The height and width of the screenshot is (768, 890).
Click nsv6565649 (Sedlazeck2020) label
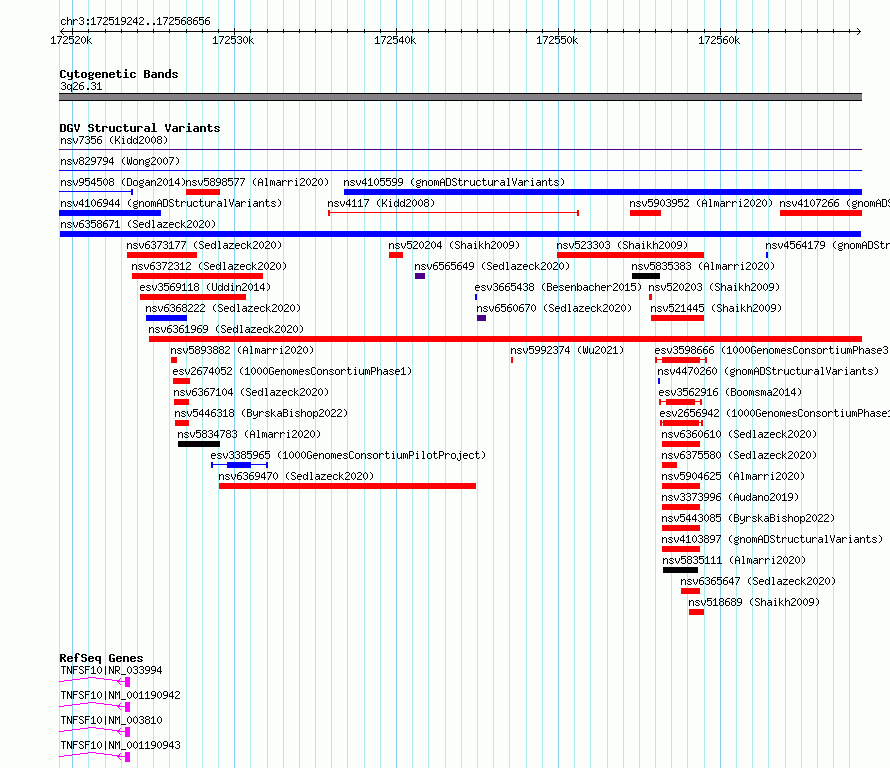(492, 266)
